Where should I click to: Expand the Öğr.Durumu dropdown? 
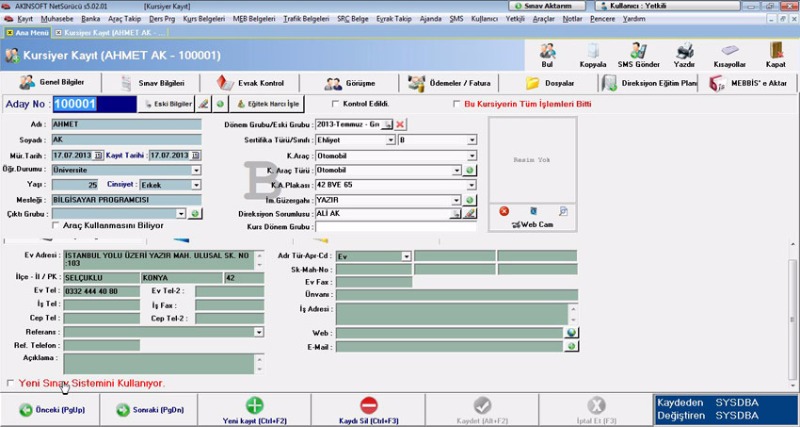(196, 170)
